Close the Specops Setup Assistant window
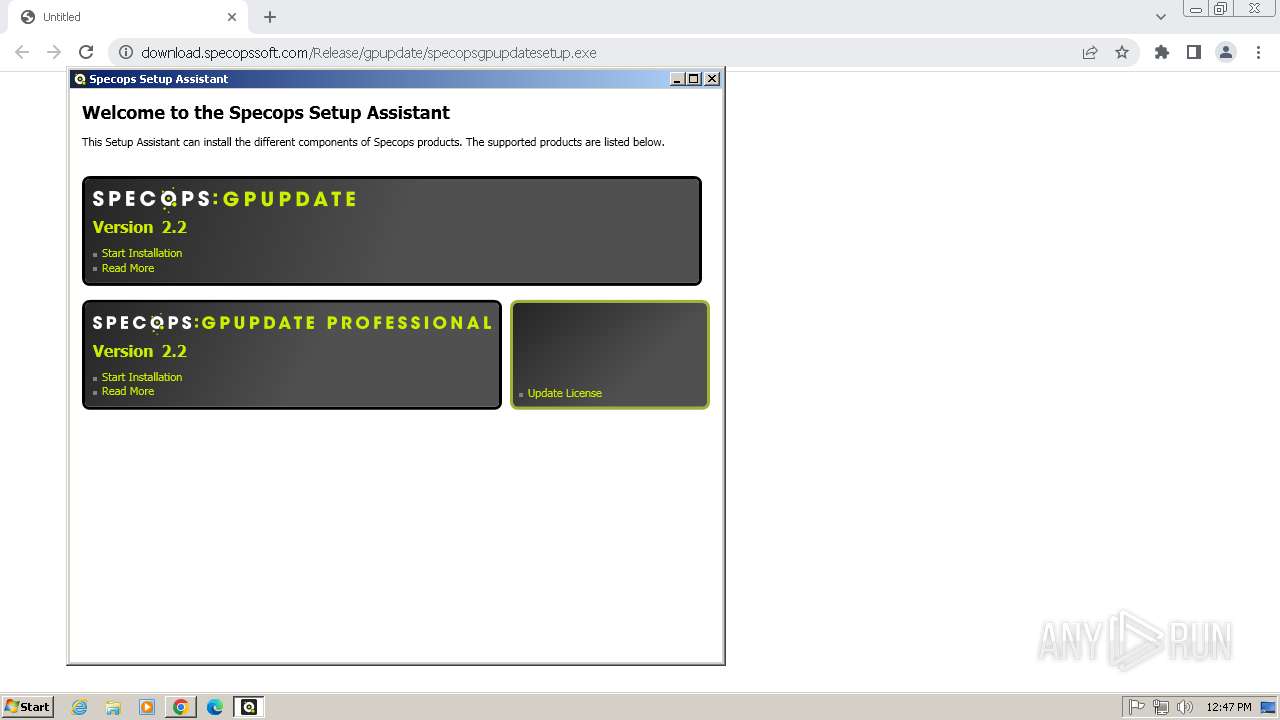Image resolution: width=1280 pixels, height=720 pixels. click(712, 79)
